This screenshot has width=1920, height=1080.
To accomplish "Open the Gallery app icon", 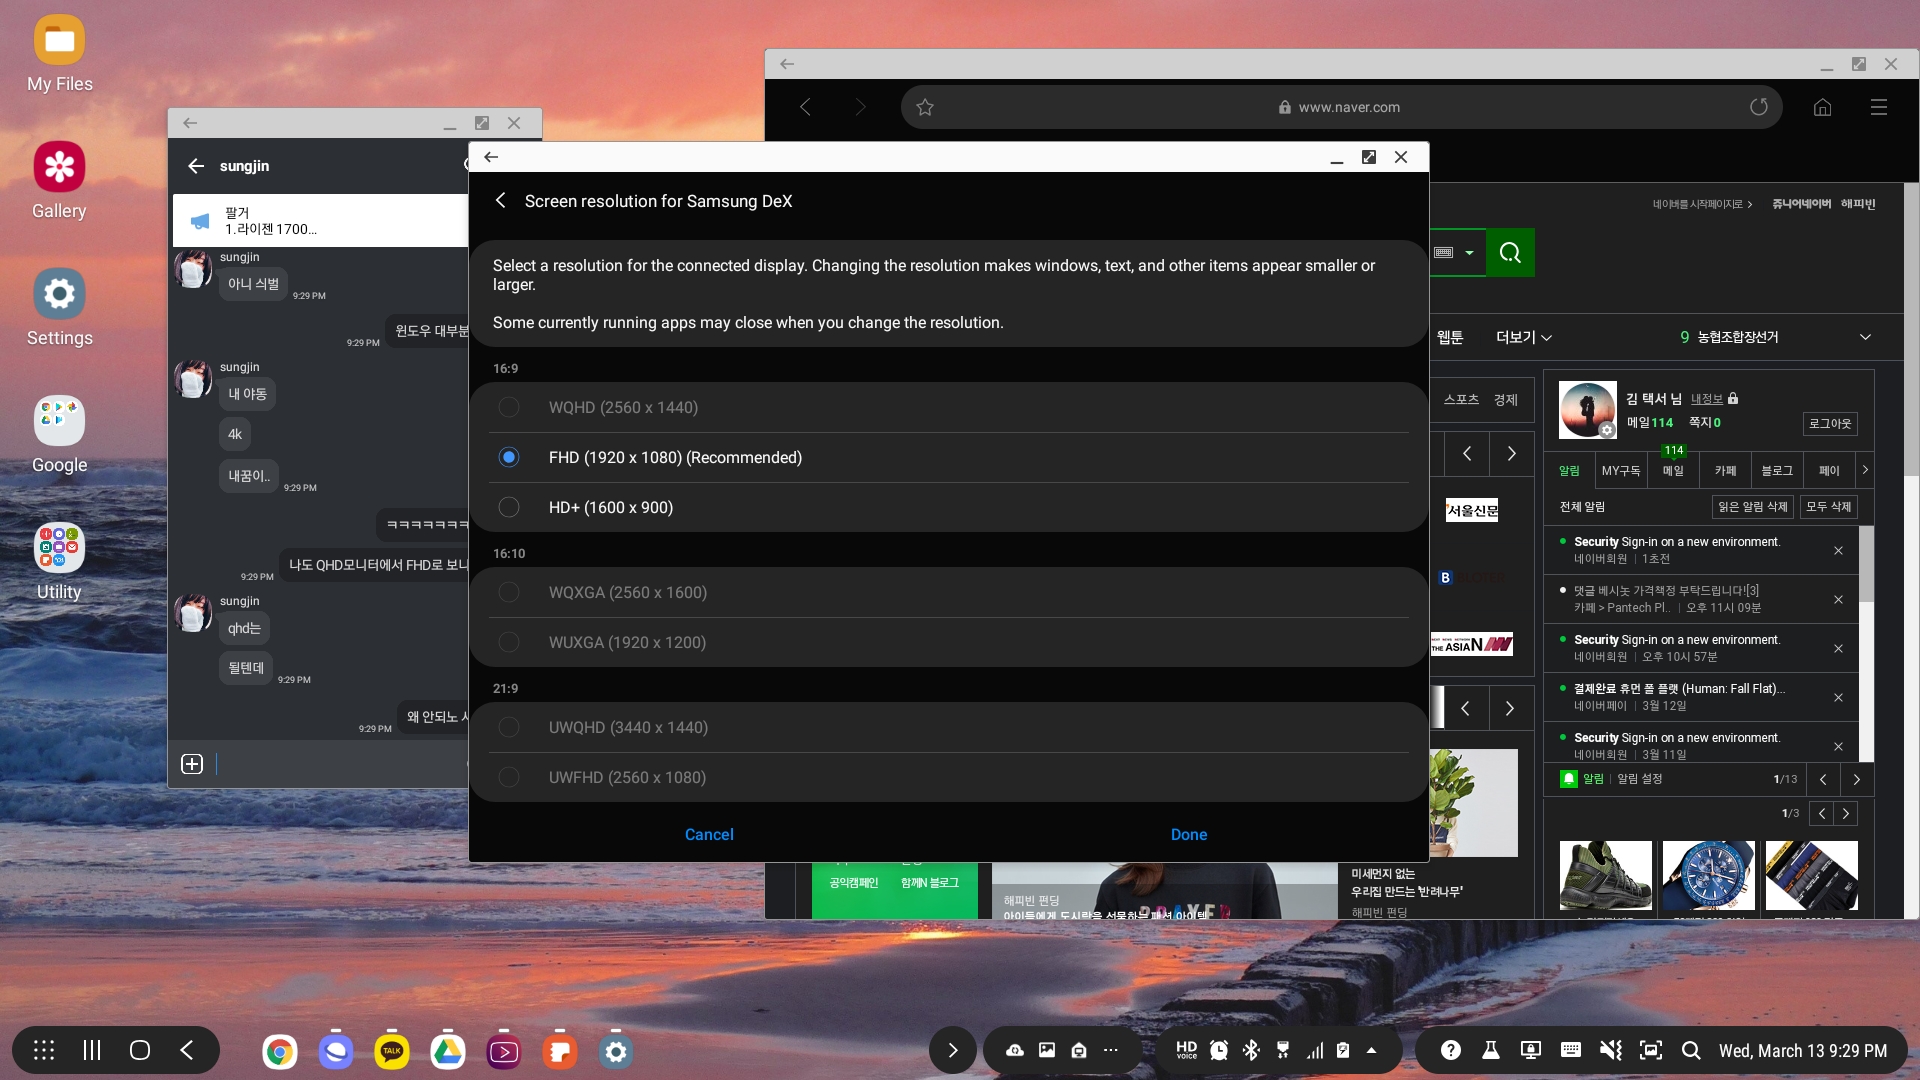I will click(x=59, y=167).
